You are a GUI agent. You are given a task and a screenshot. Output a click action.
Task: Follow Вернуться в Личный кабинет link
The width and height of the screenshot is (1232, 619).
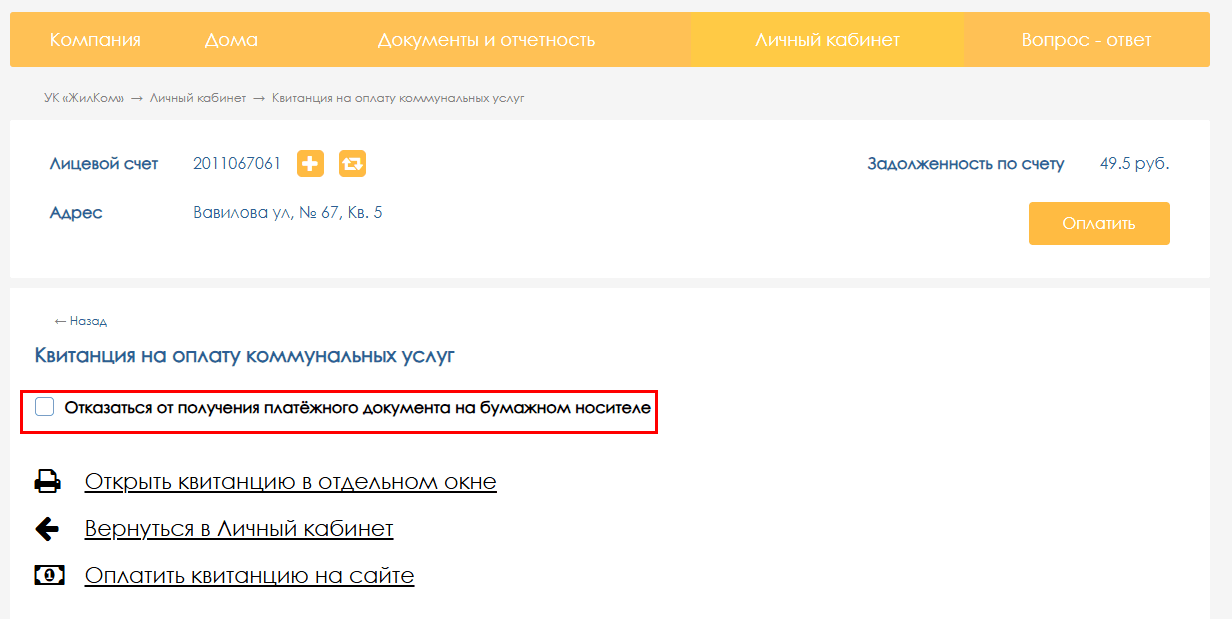(x=239, y=529)
